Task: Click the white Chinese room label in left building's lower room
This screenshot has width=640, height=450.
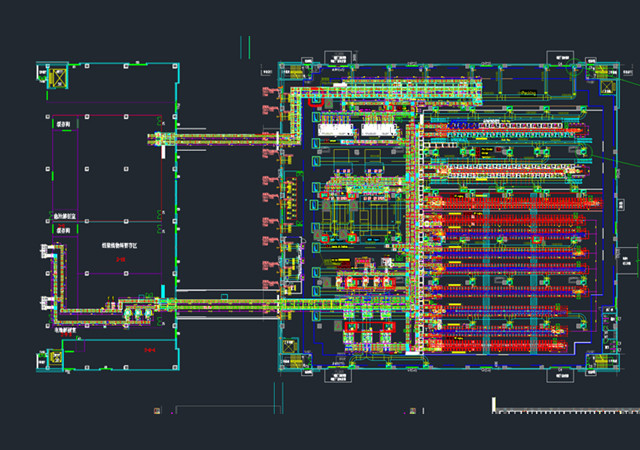Action: (x=122, y=245)
